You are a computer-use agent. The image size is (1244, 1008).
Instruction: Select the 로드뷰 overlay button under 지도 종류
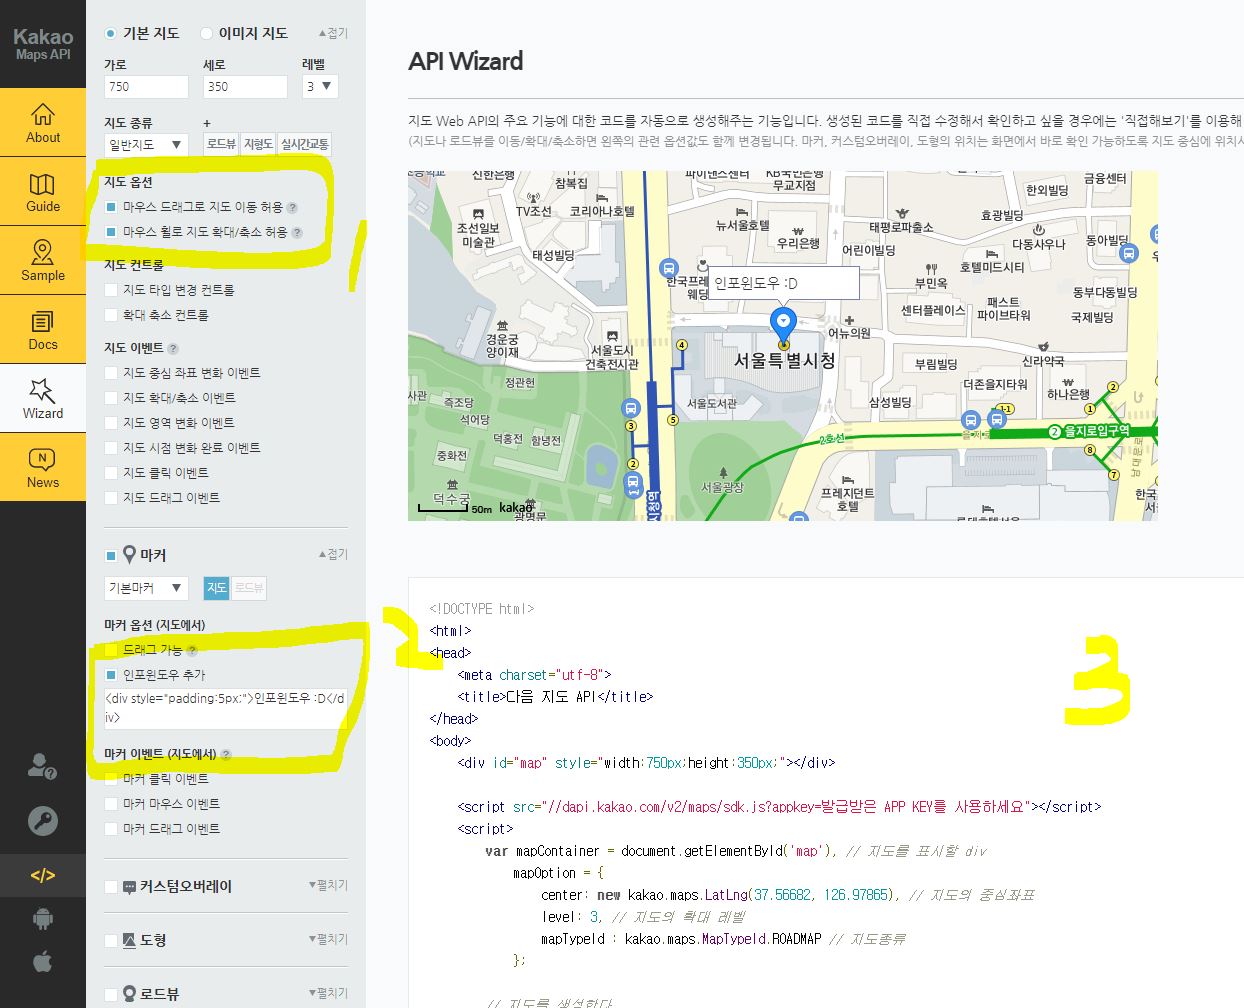click(x=221, y=144)
